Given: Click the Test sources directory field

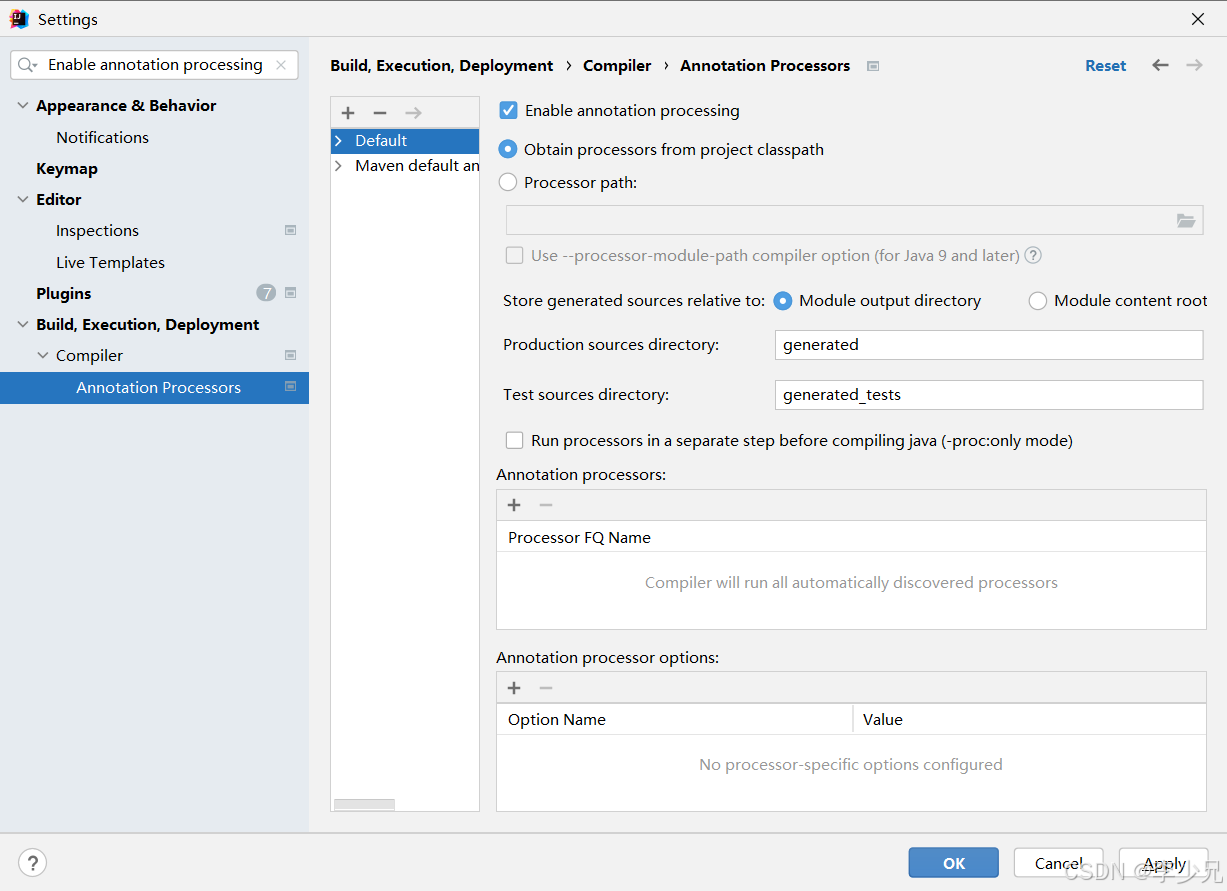Looking at the screenshot, I should pos(989,395).
